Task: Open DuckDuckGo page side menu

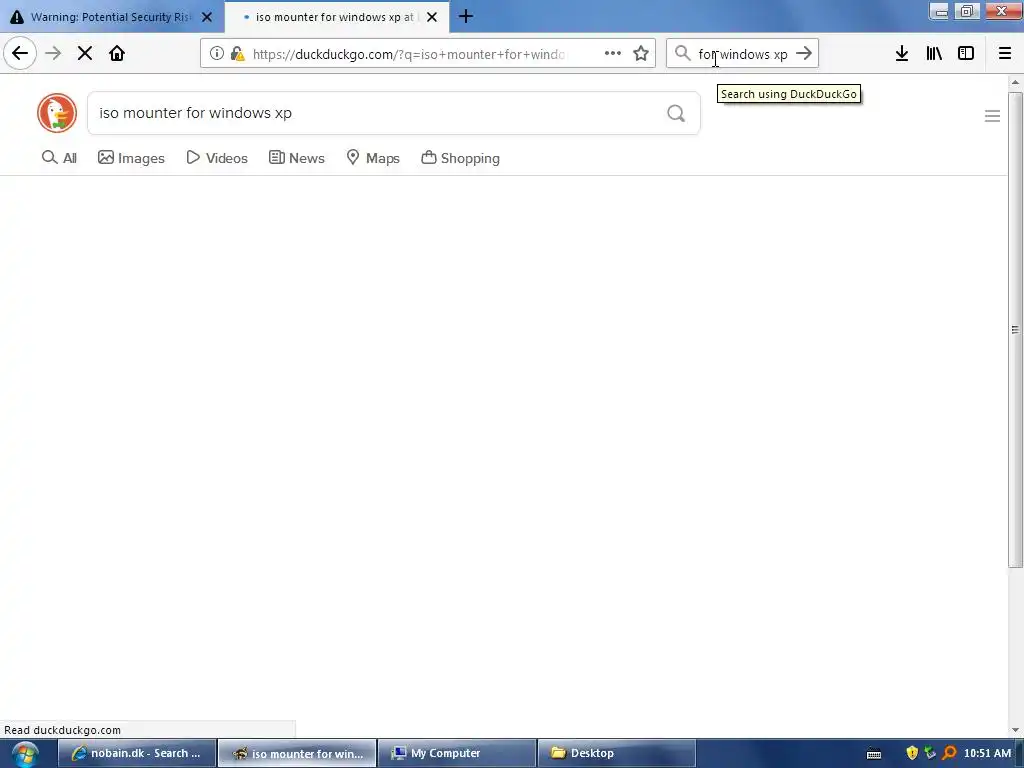Action: (x=992, y=116)
